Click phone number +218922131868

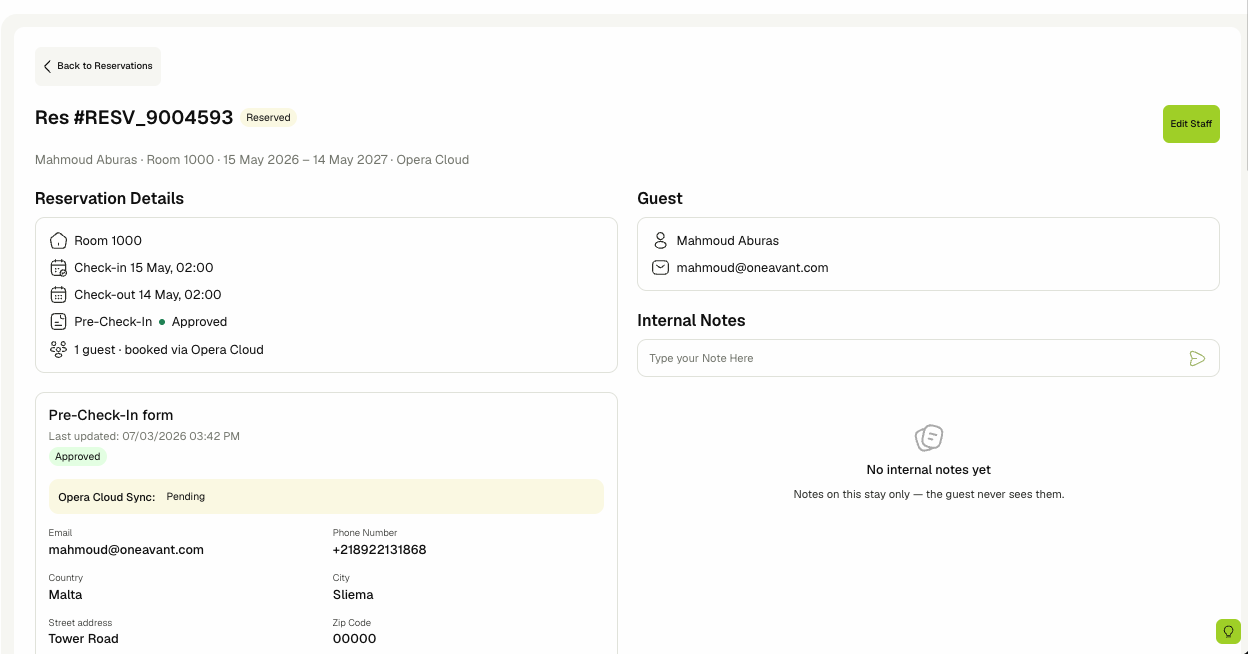coord(380,550)
